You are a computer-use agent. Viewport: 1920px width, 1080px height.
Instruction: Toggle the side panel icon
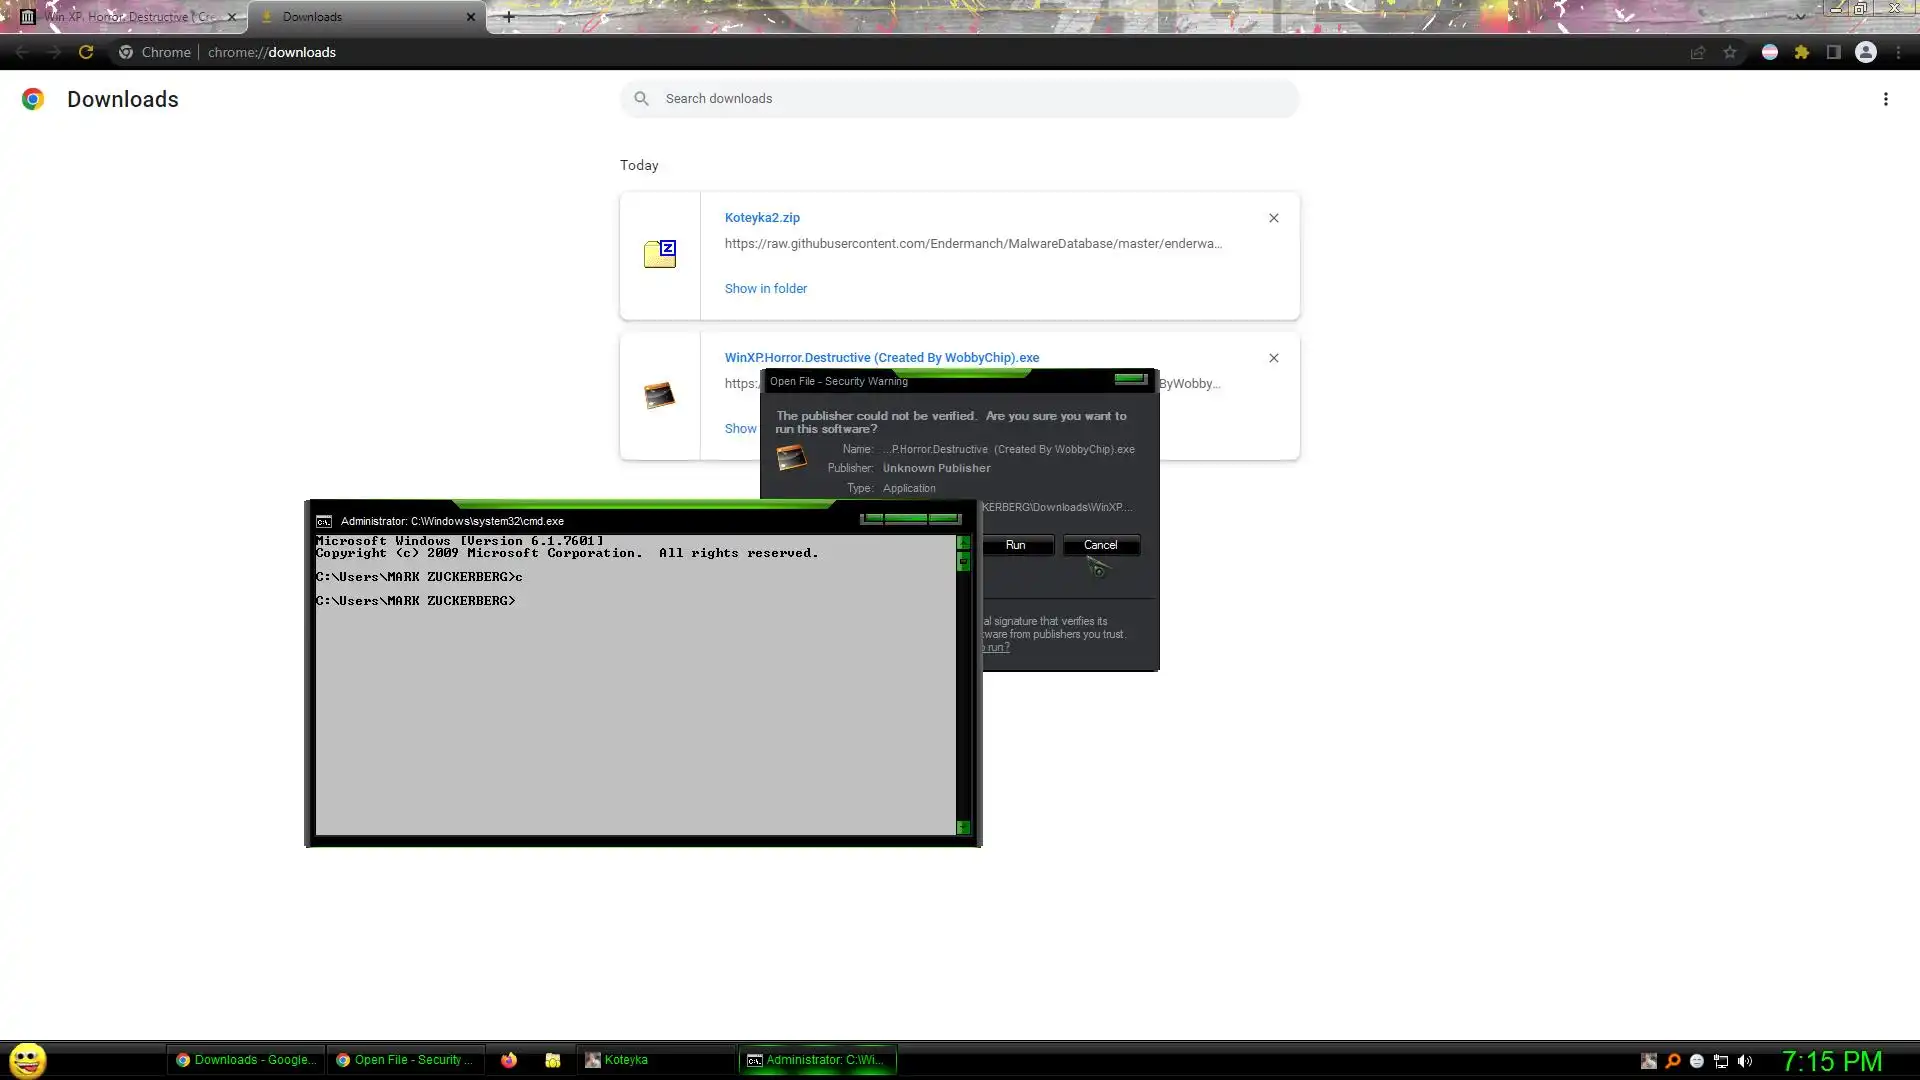tap(1834, 53)
